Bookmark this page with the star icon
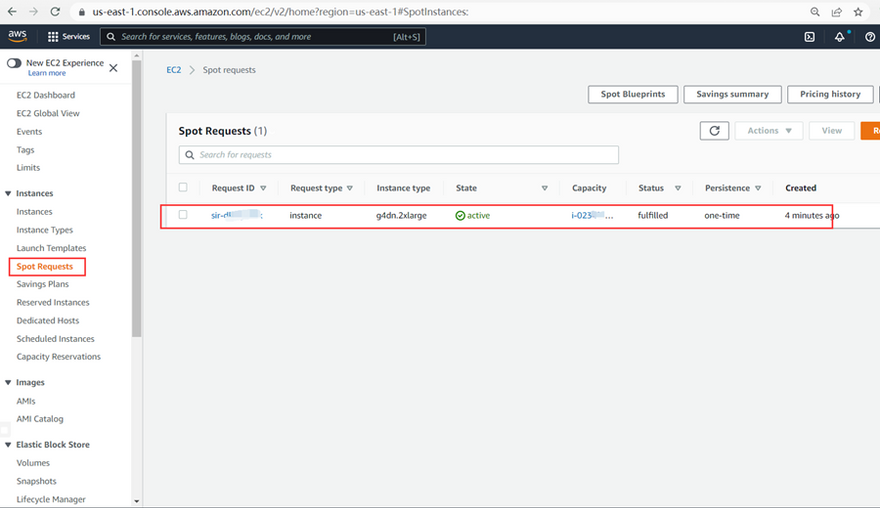This screenshot has width=880, height=508. (858, 12)
